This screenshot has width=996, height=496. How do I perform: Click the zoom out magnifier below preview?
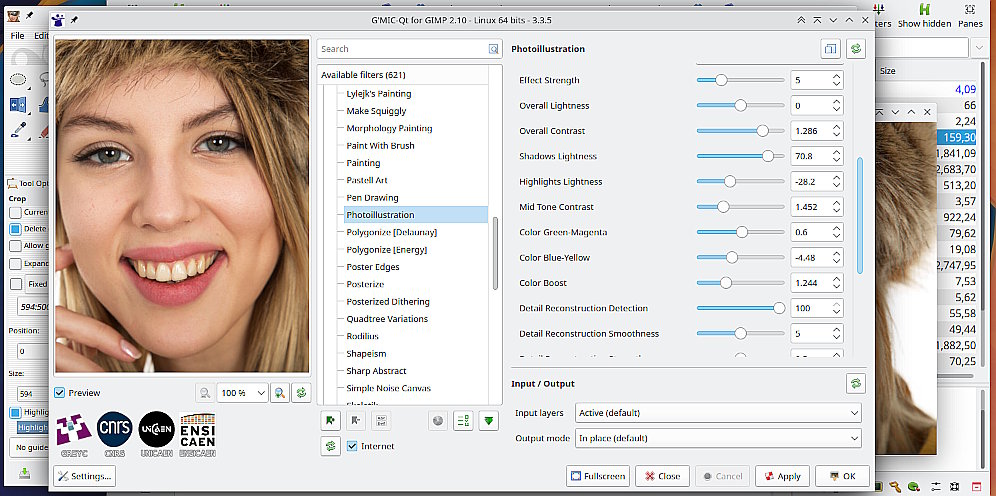click(204, 394)
